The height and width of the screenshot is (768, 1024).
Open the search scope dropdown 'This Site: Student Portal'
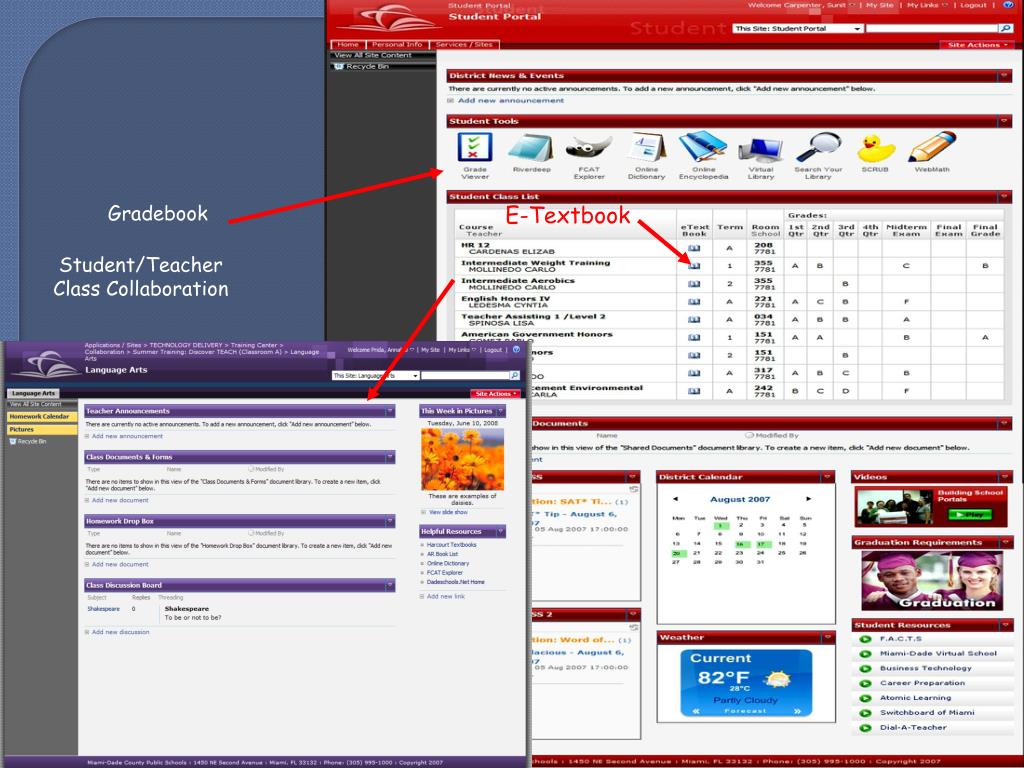798,29
